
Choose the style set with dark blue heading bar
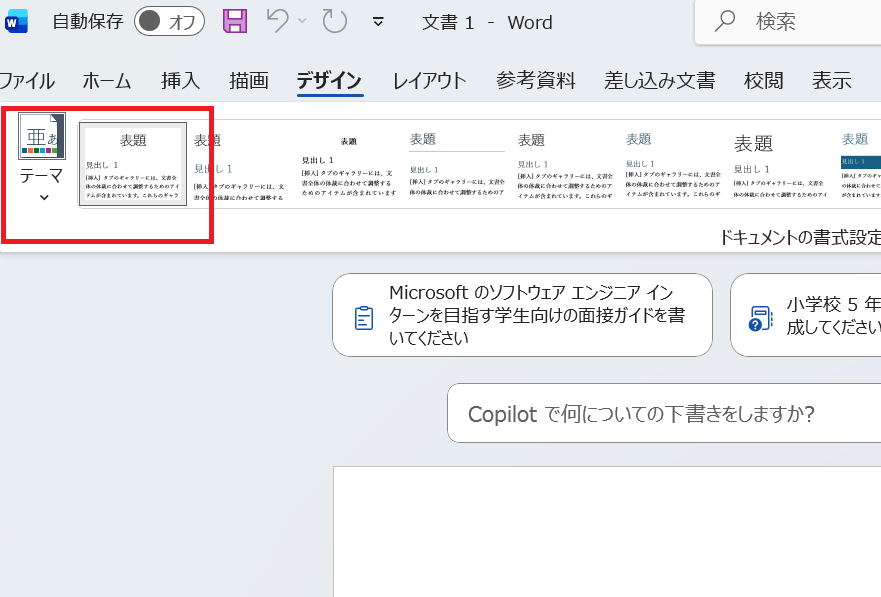[x=860, y=164]
